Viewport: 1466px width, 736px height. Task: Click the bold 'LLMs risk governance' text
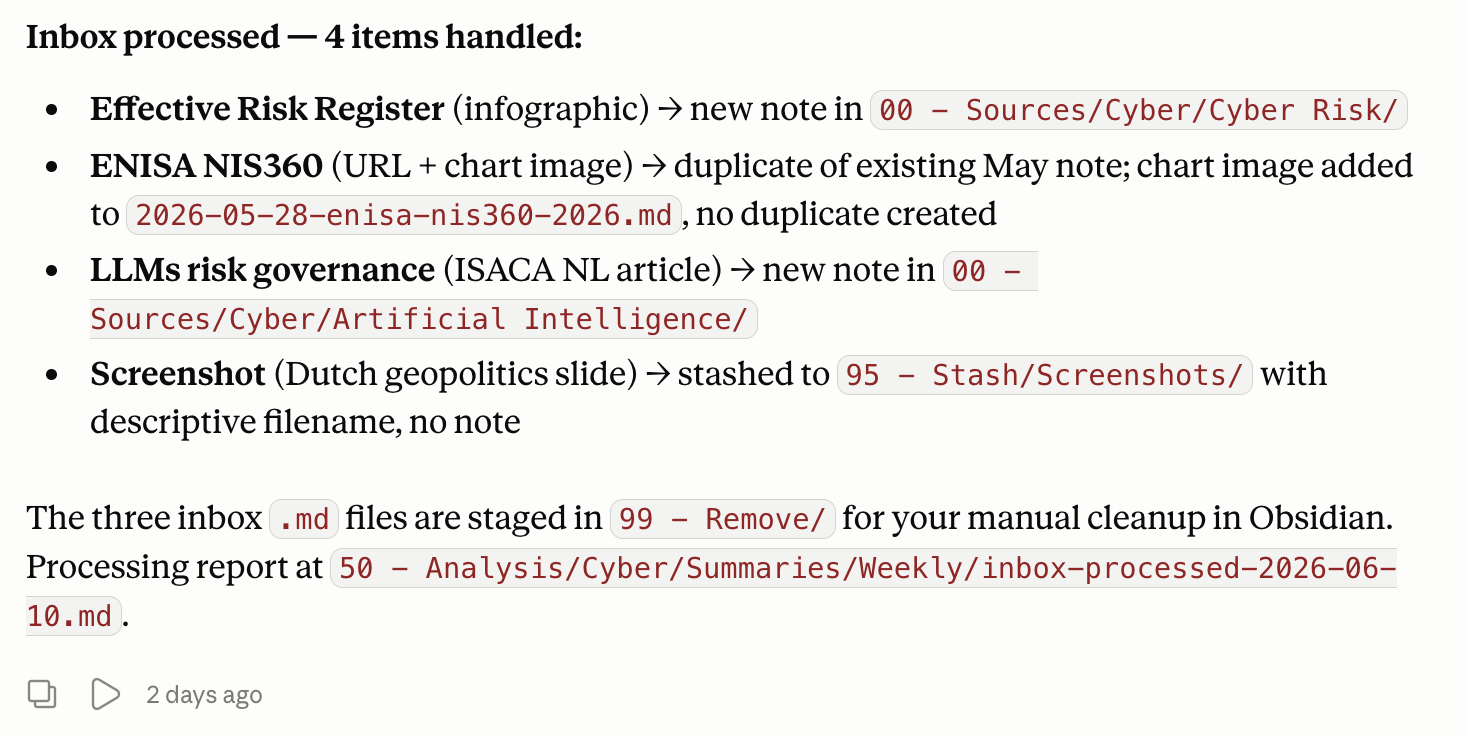click(262, 271)
